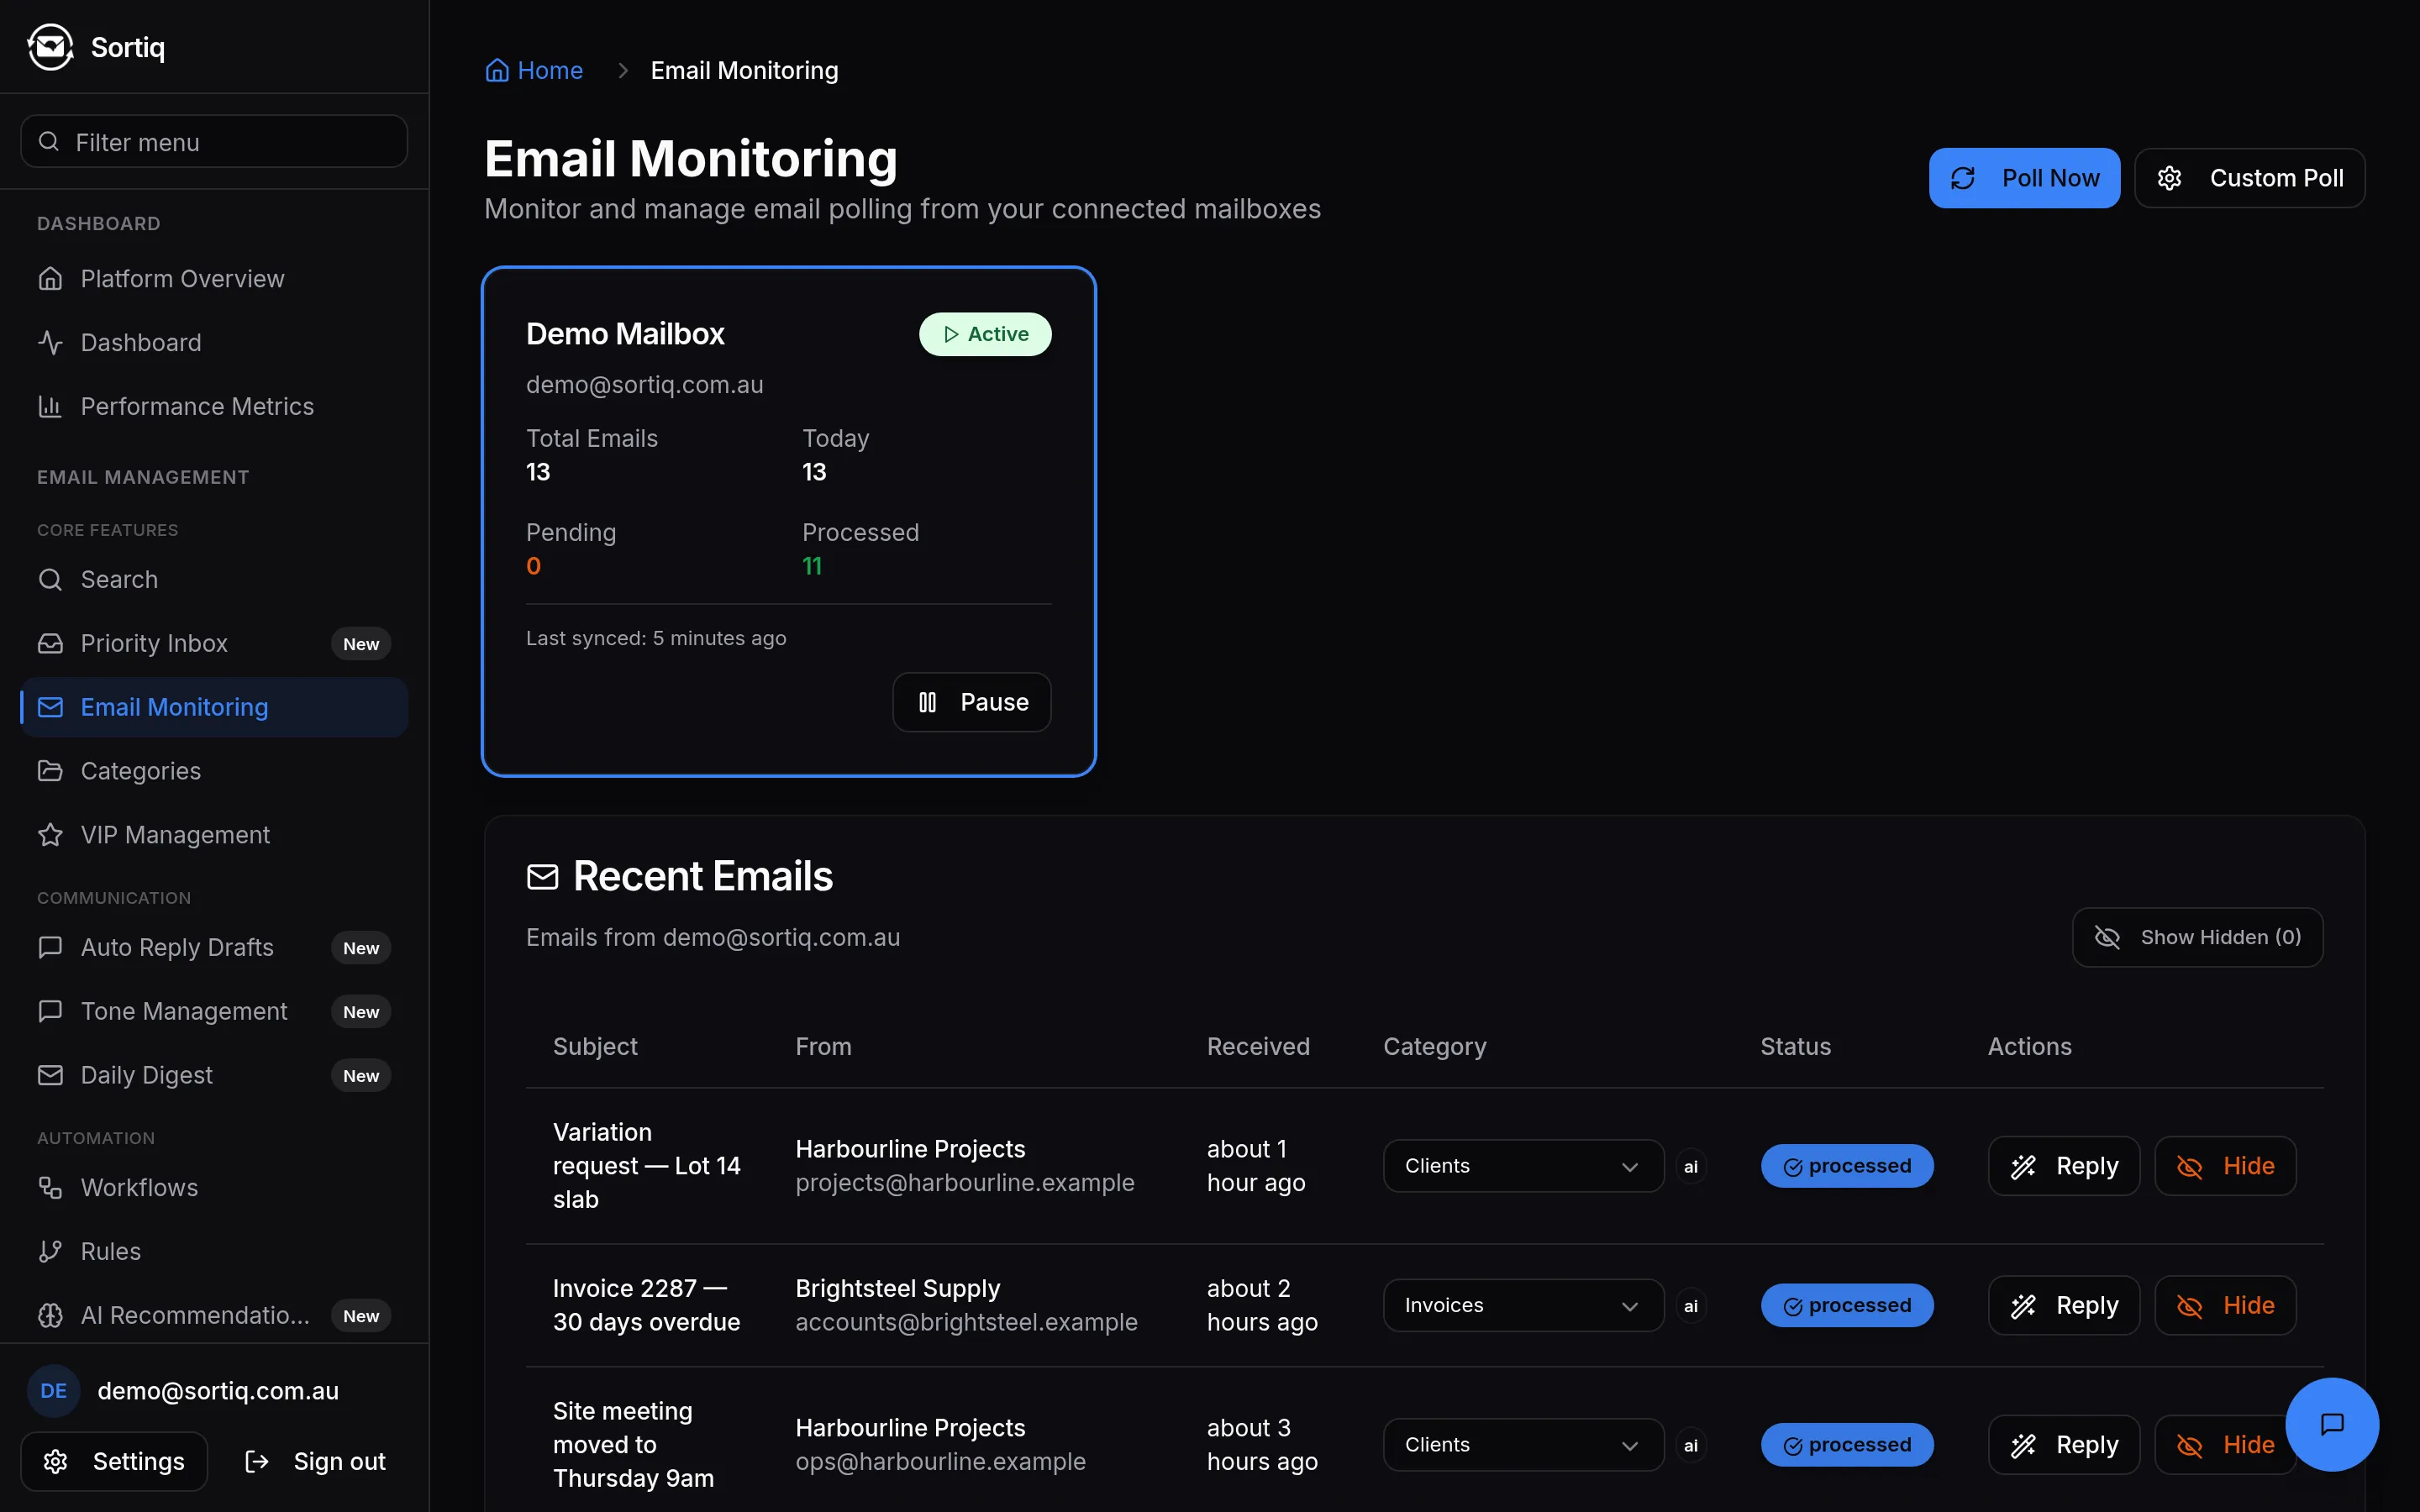Click processed status on Variation request row
The height and width of the screenshot is (1512, 2420).
(1847, 1166)
